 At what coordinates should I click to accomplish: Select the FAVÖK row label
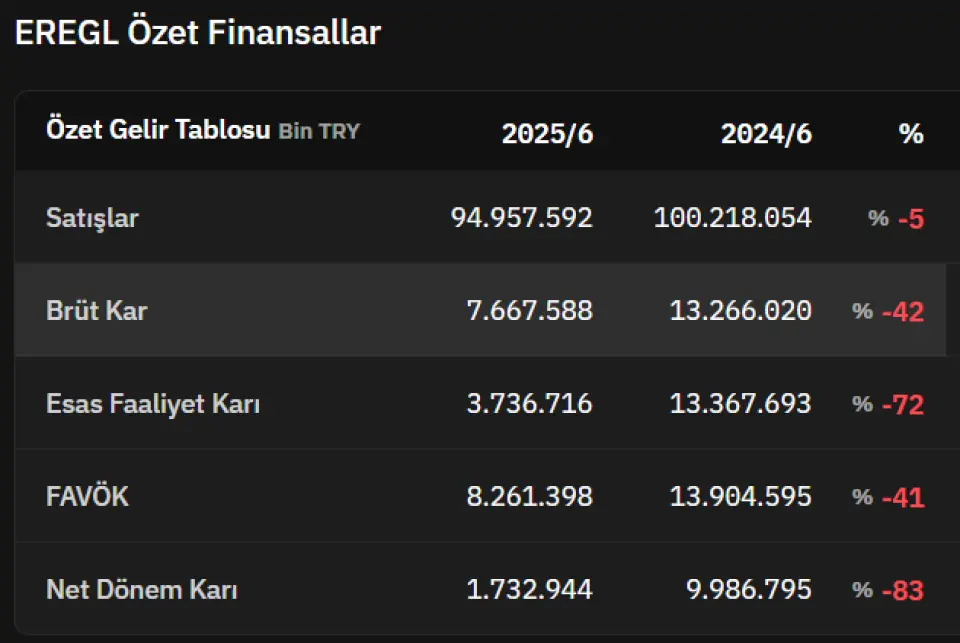(x=88, y=496)
